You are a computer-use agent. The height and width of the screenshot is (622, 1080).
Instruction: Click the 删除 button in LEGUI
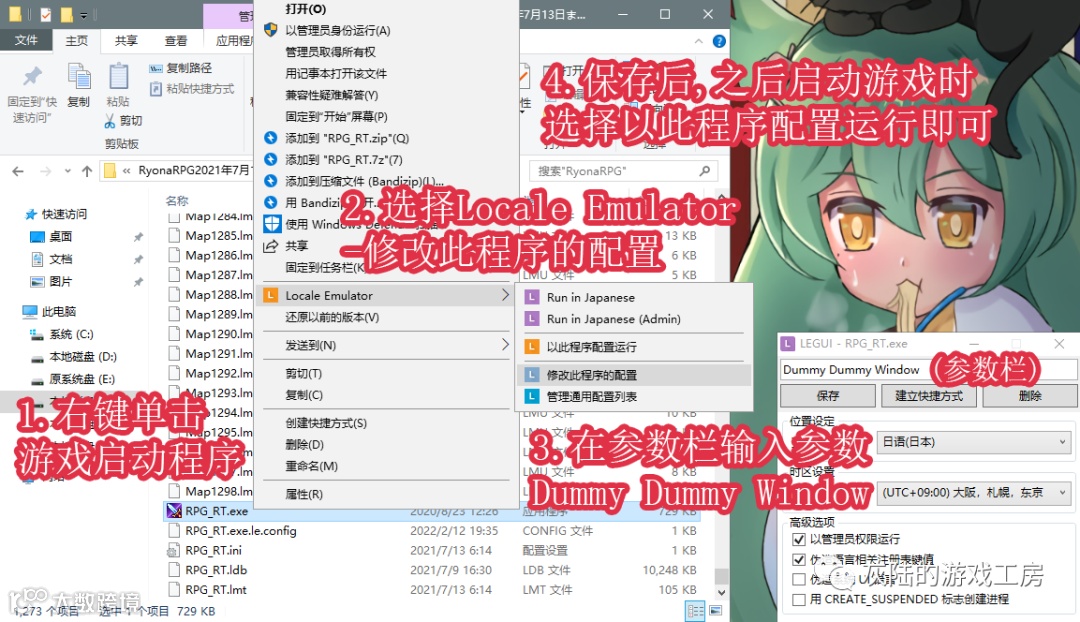click(x=1030, y=395)
